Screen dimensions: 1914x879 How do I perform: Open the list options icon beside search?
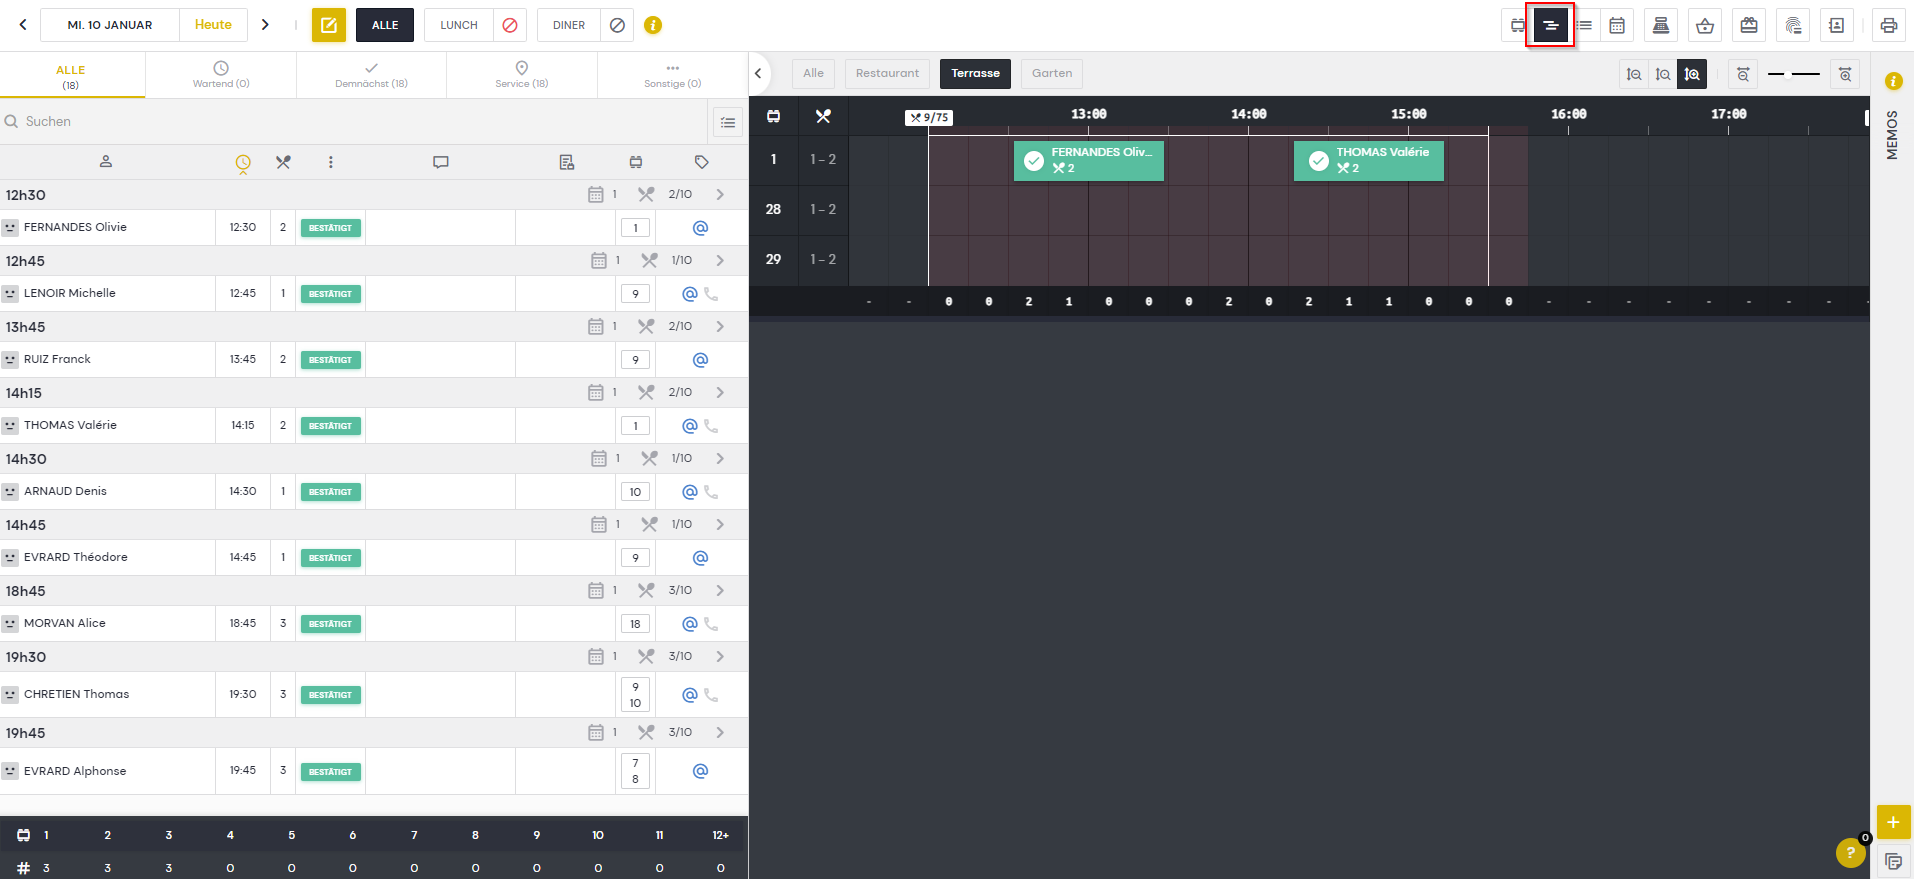pos(728,122)
